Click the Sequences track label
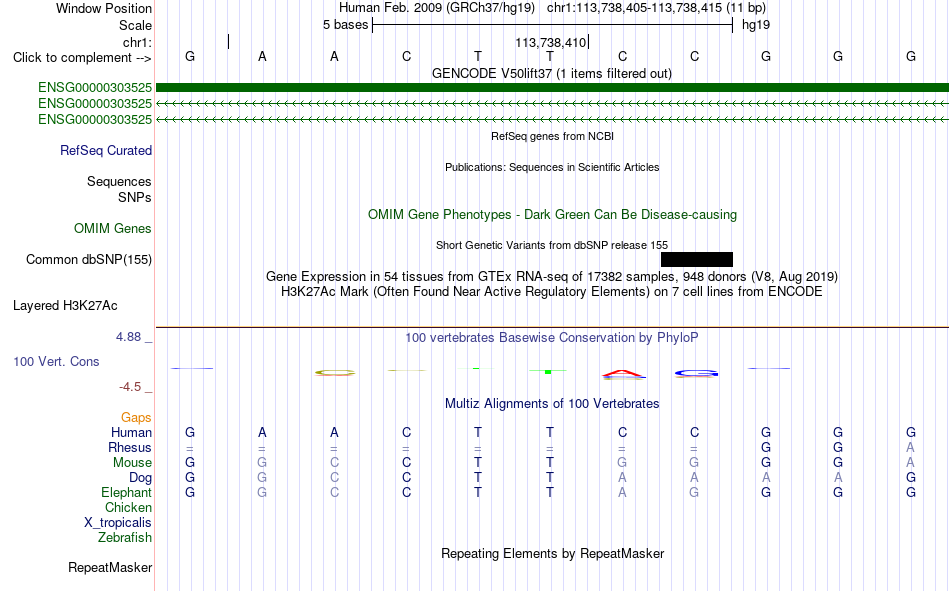This screenshot has width=950, height=591. click(119, 181)
